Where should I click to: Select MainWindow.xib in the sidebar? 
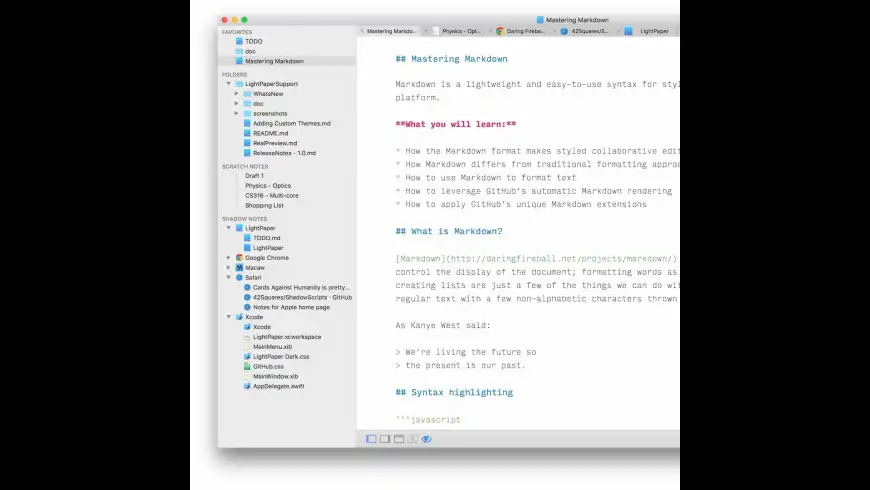tap(275, 376)
